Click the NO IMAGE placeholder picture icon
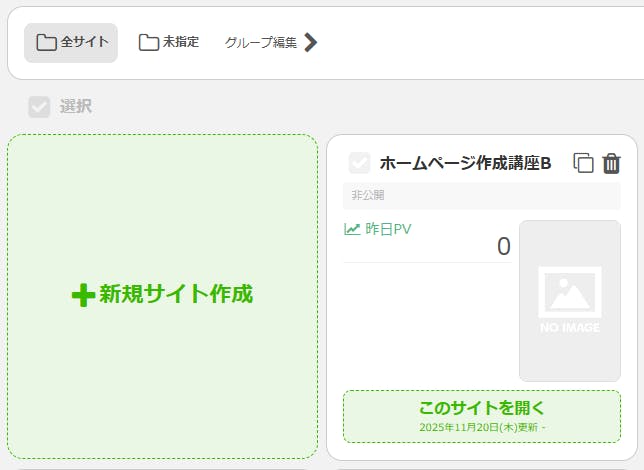 point(570,293)
